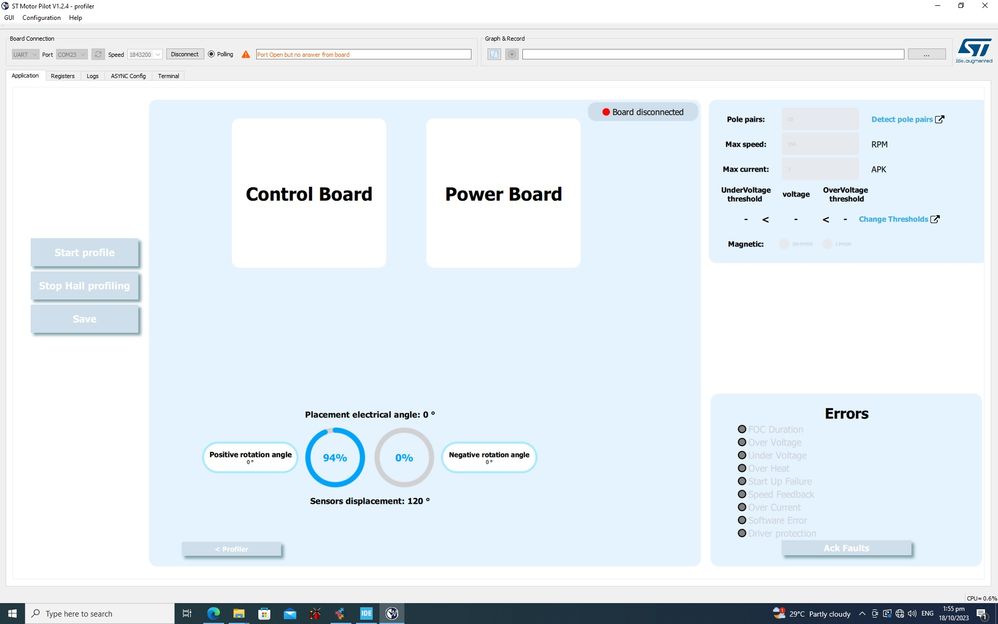The width and height of the screenshot is (998, 624).
Task: Click the browse (...) button for record file
Action: click(x=926, y=55)
